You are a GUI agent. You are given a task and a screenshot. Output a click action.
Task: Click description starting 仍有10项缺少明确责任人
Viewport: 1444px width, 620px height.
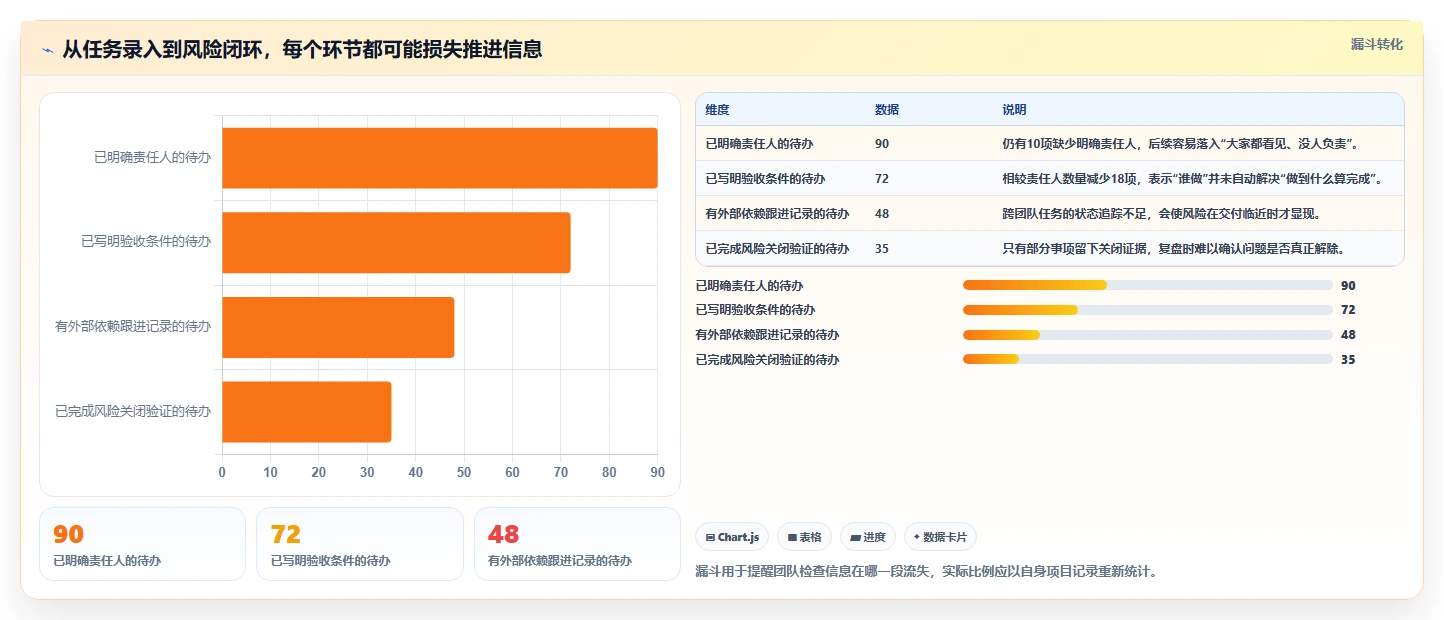(x=1180, y=144)
